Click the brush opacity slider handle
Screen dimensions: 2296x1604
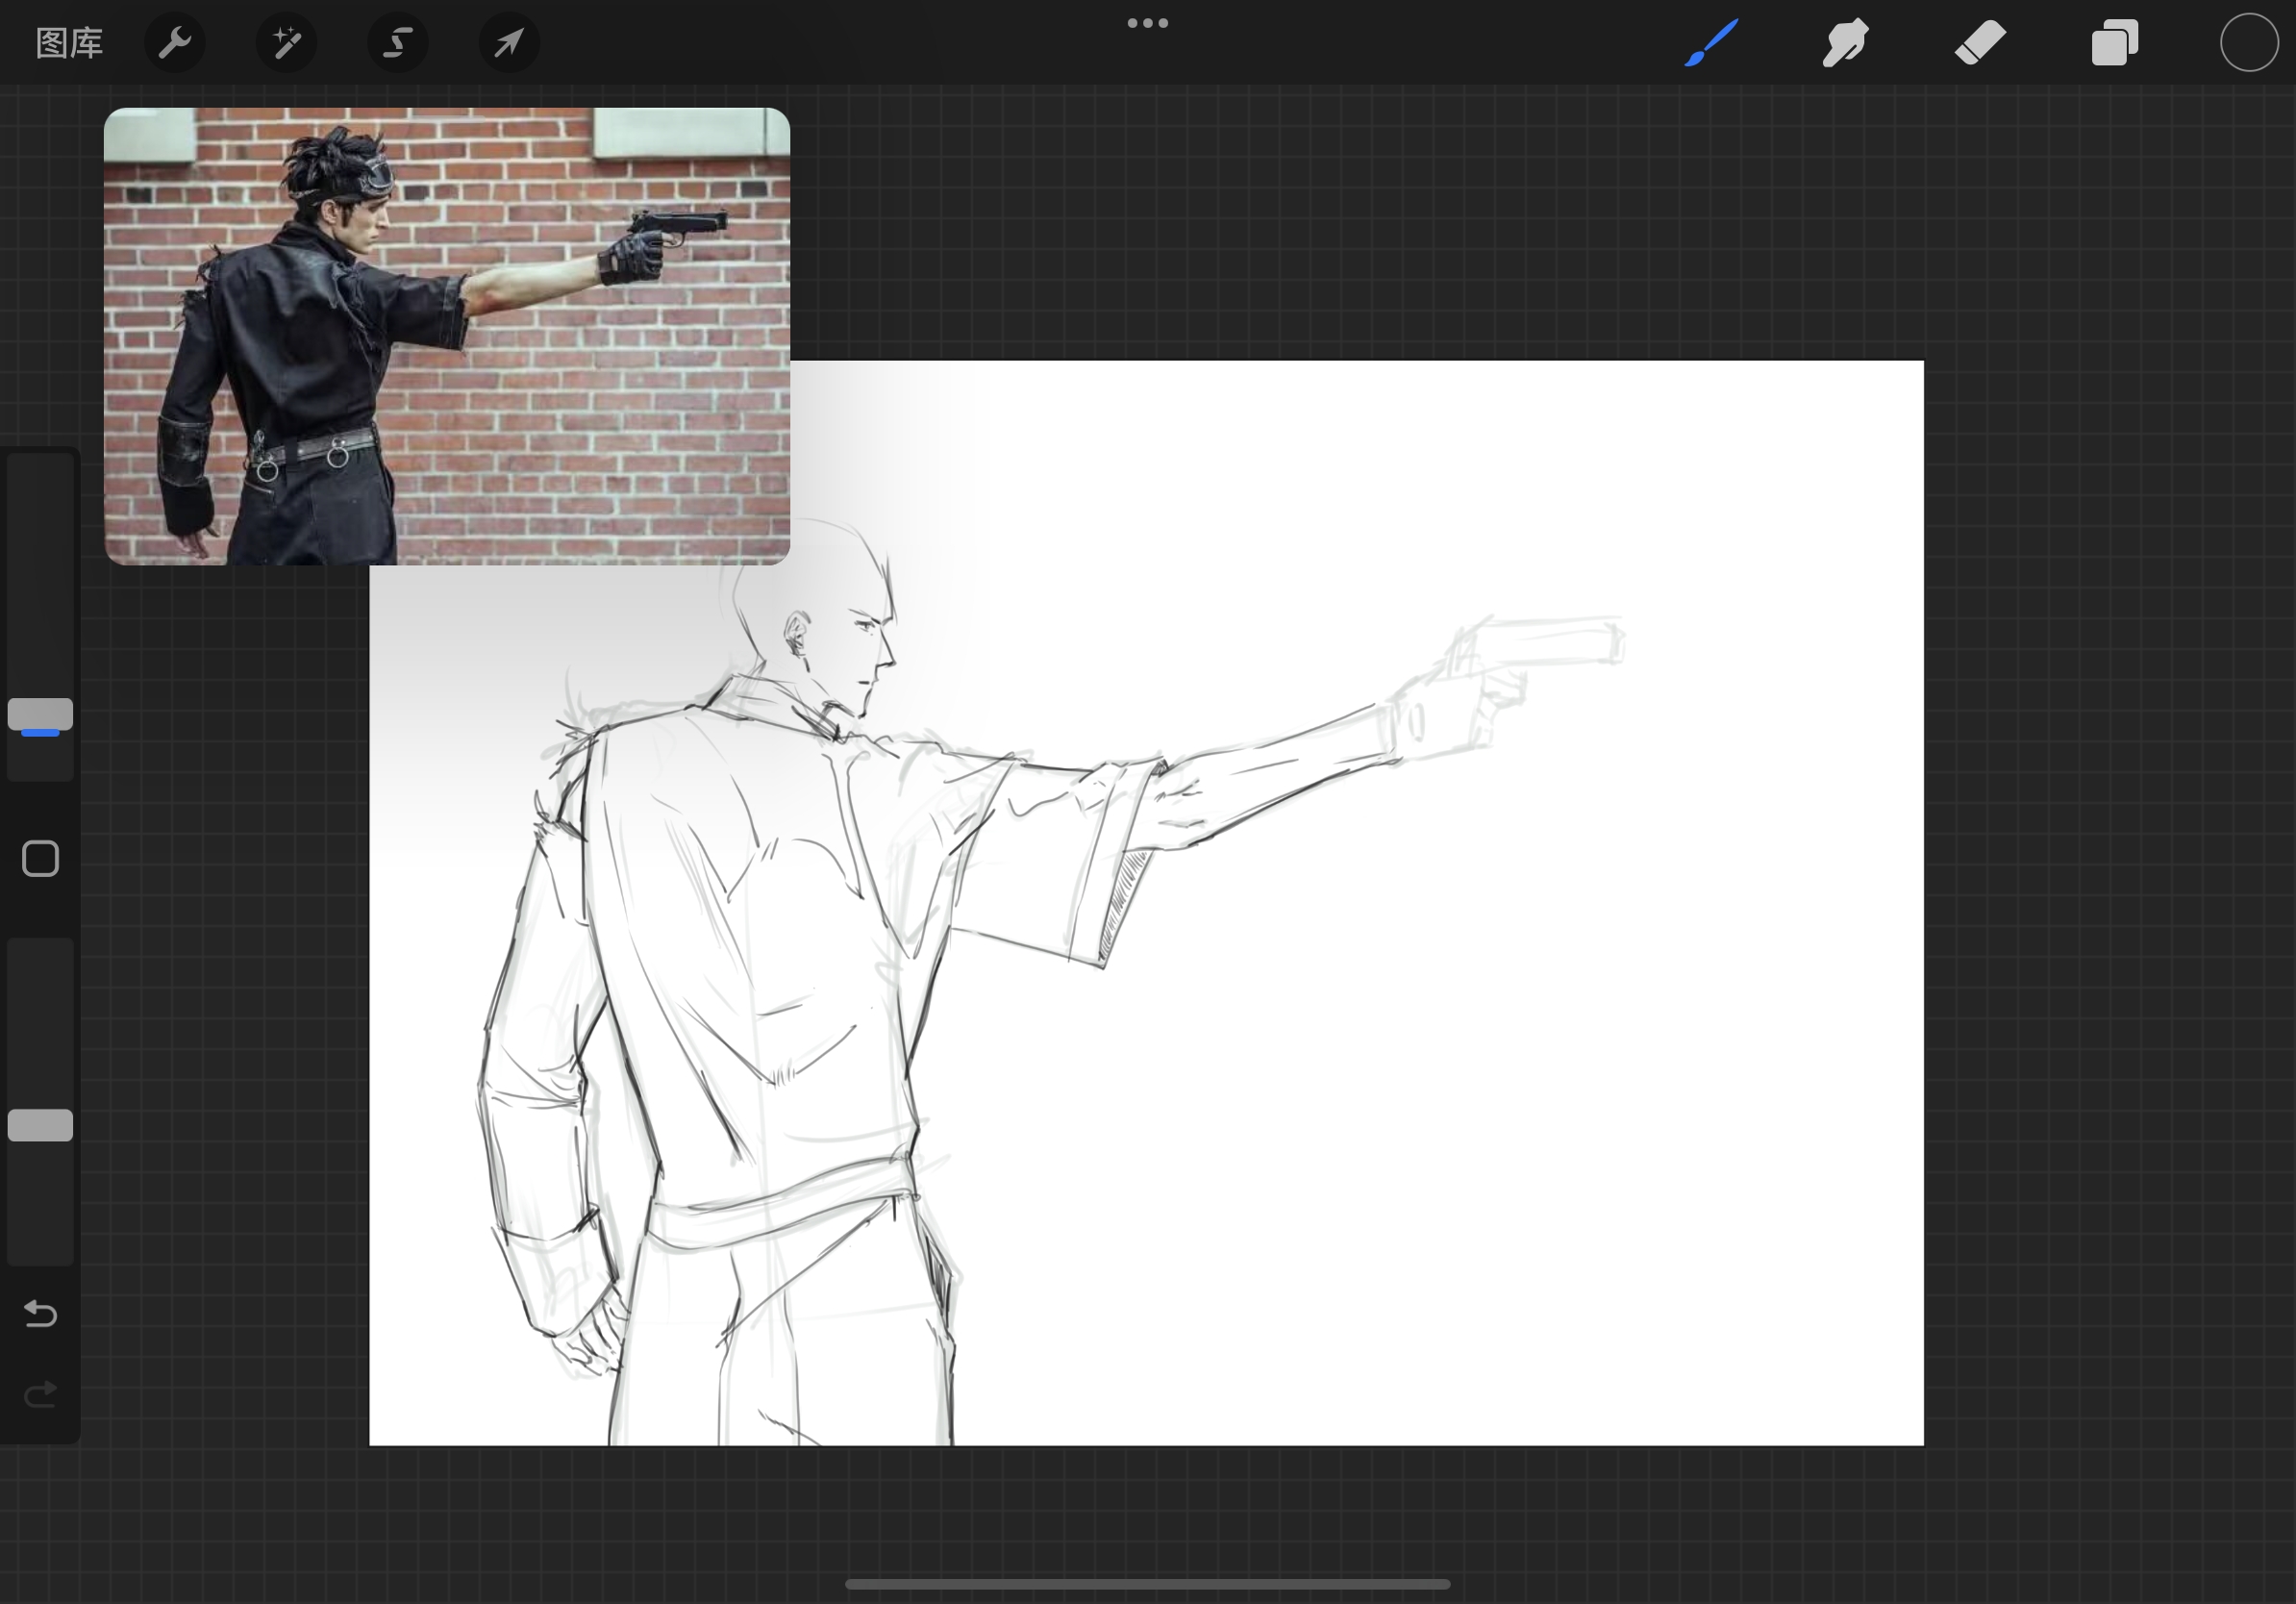point(40,1125)
